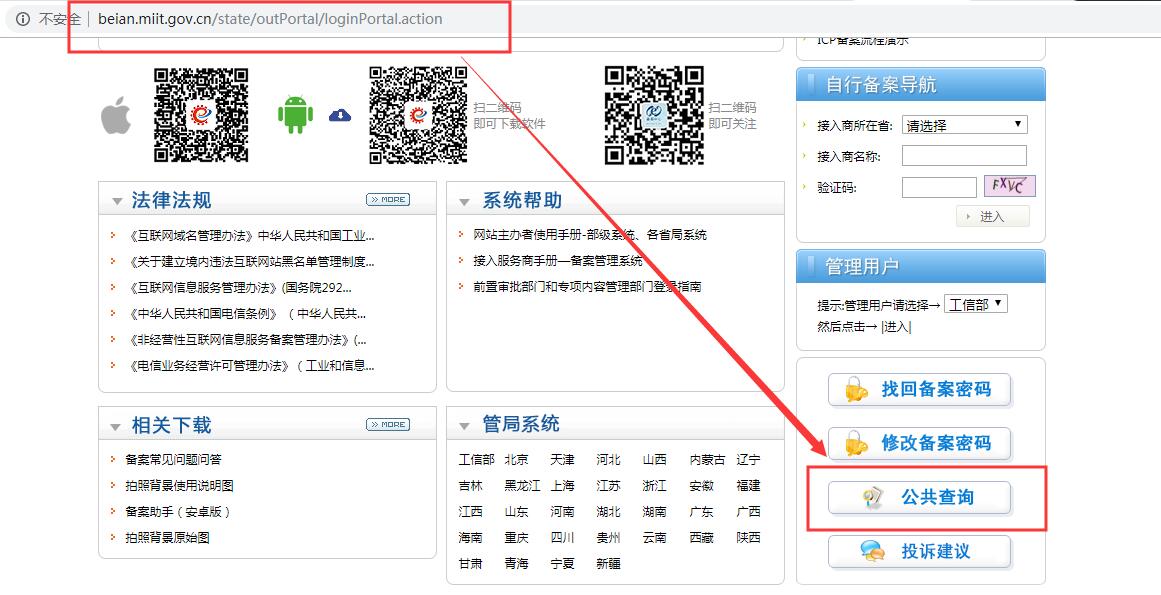Click the Android robot icon
Screen dimensions: 1161x595
[295, 113]
